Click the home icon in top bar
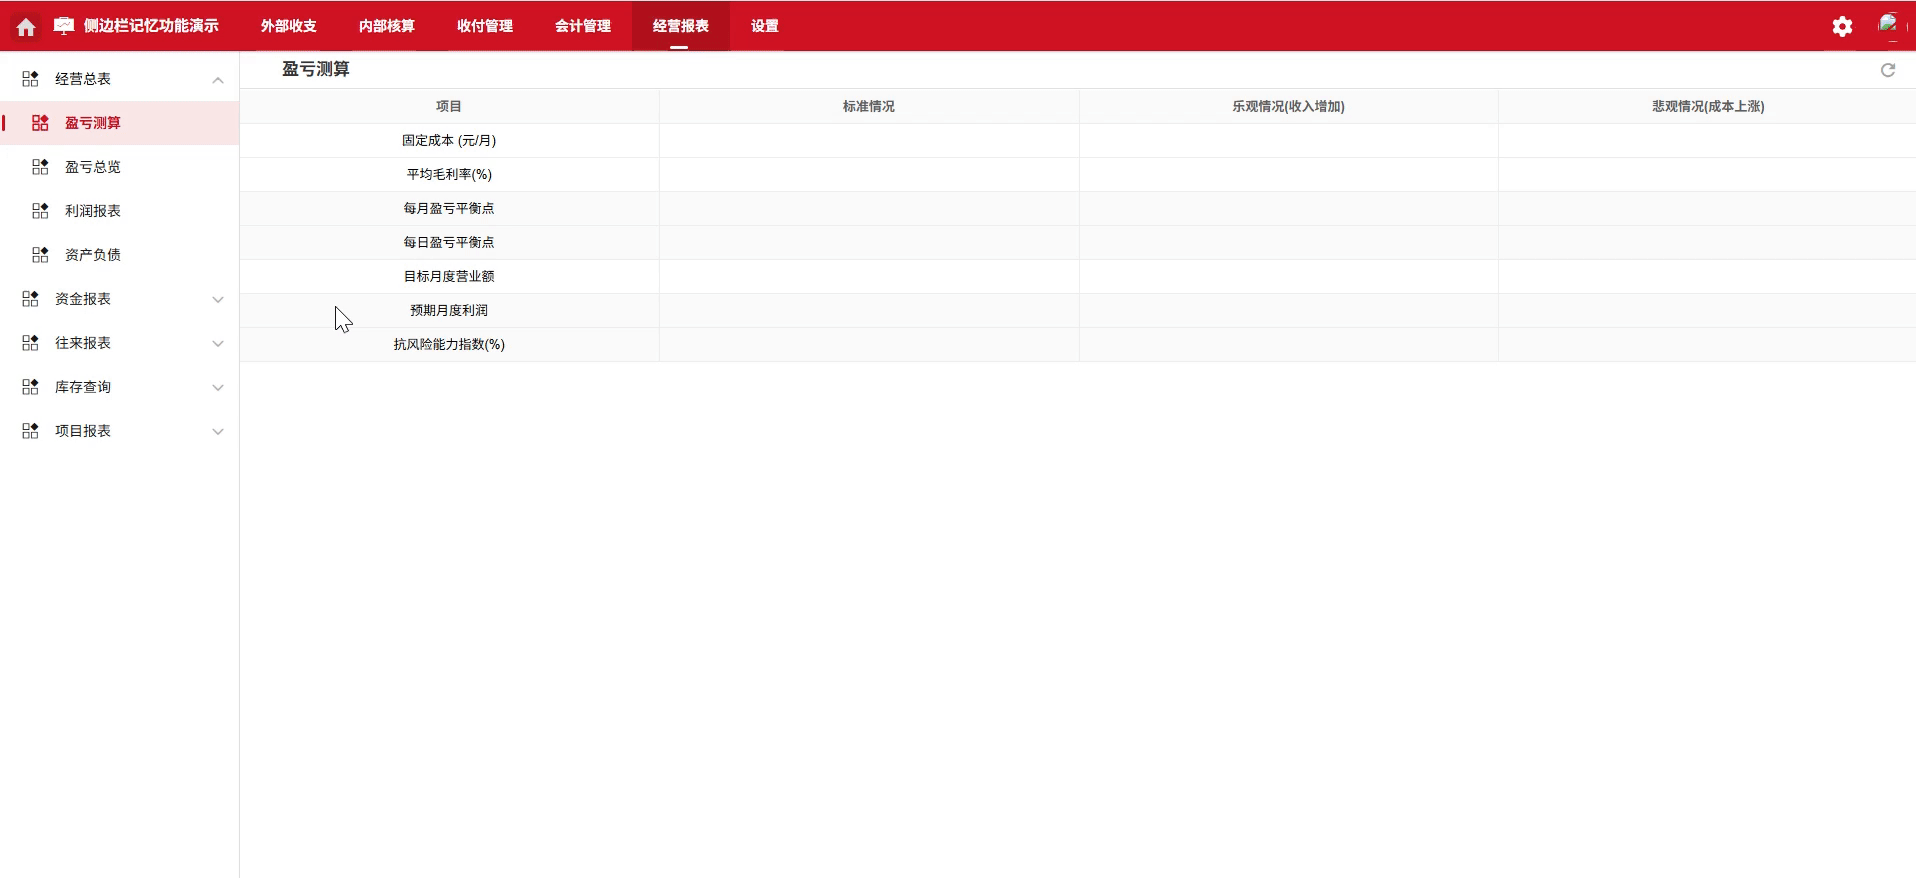The image size is (1916, 878). point(26,27)
